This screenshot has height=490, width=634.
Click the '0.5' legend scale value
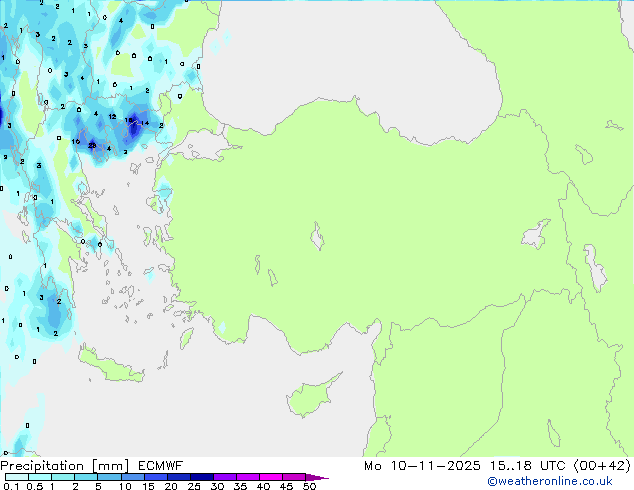pos(34,486)
